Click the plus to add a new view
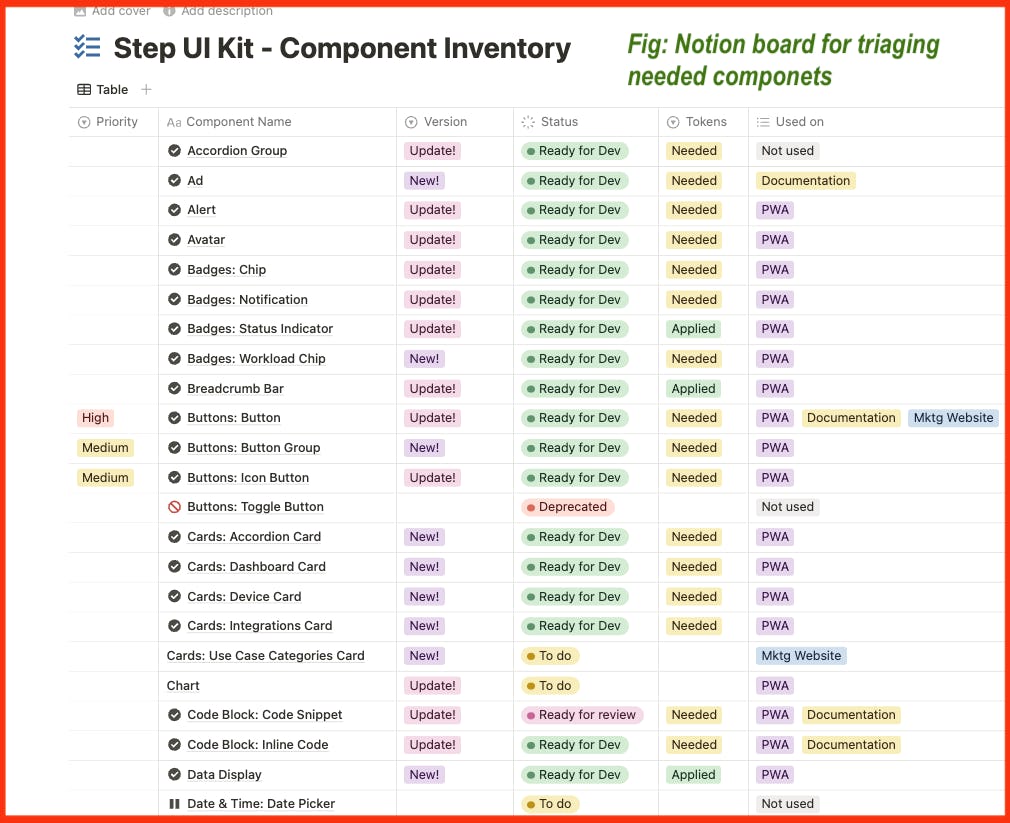The width and height of the screenshot is (1010, 823). coord(146,89)
